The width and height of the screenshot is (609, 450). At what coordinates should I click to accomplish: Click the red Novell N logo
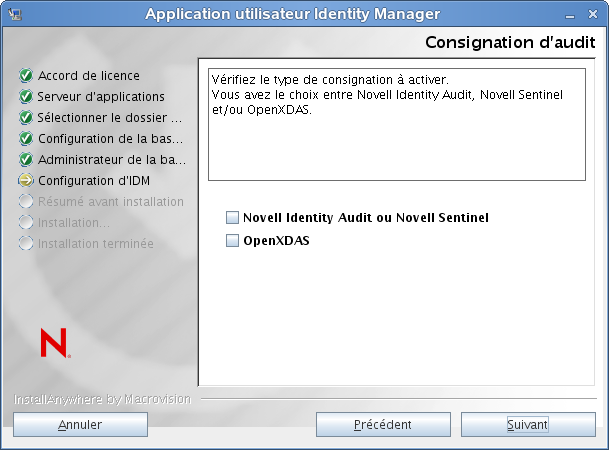tap(54, 343)
